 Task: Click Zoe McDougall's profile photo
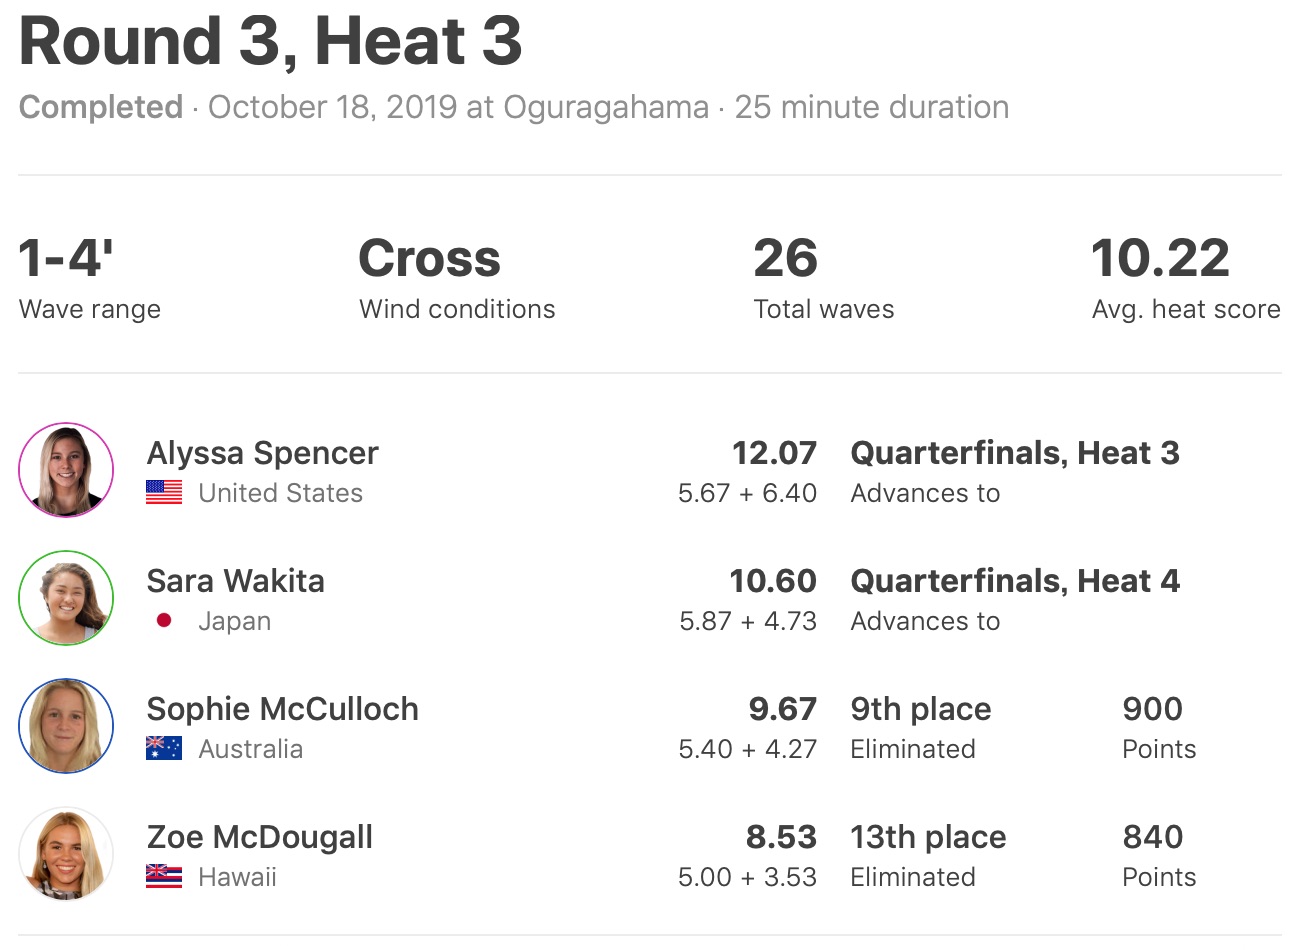tap(66, 854)
